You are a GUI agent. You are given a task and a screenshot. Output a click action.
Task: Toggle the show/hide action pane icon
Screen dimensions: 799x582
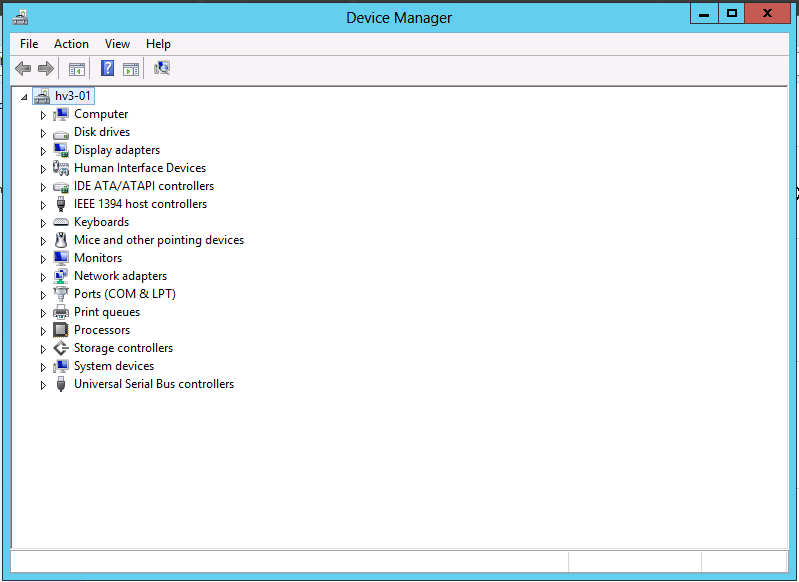click(x=131, y=68)
